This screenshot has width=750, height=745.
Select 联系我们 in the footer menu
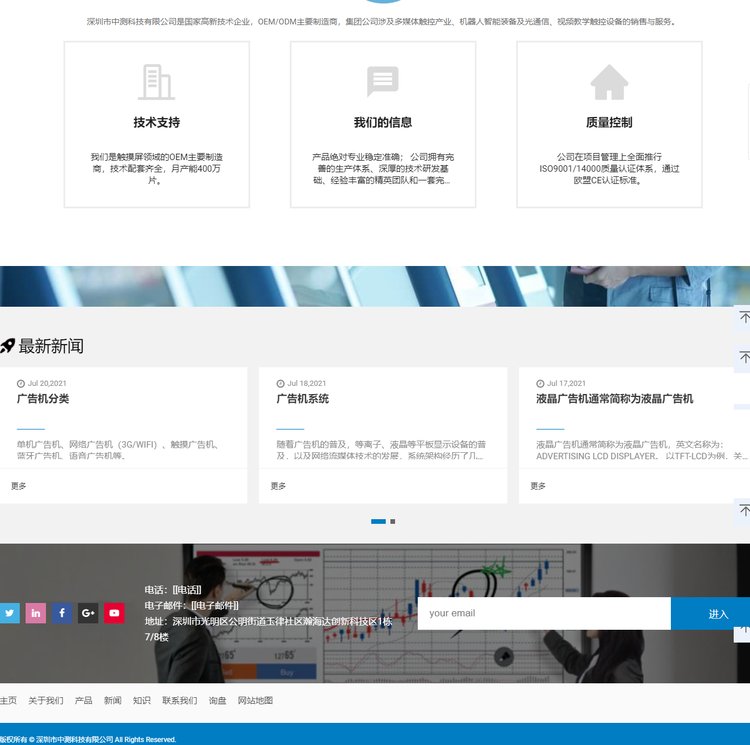(180, 701)
